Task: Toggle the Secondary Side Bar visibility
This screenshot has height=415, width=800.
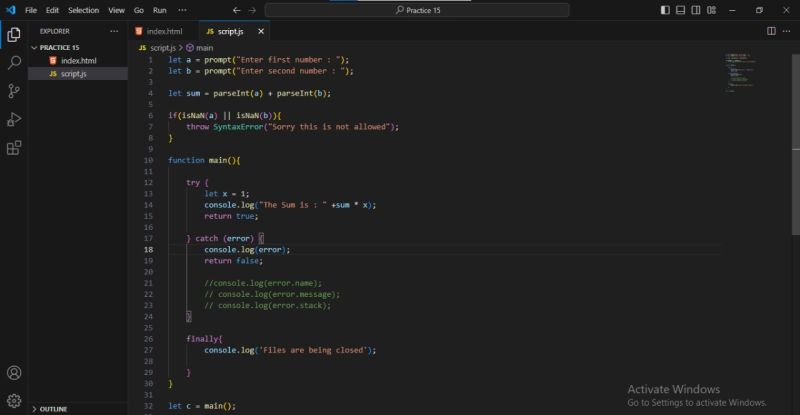Action: point(696,10)
